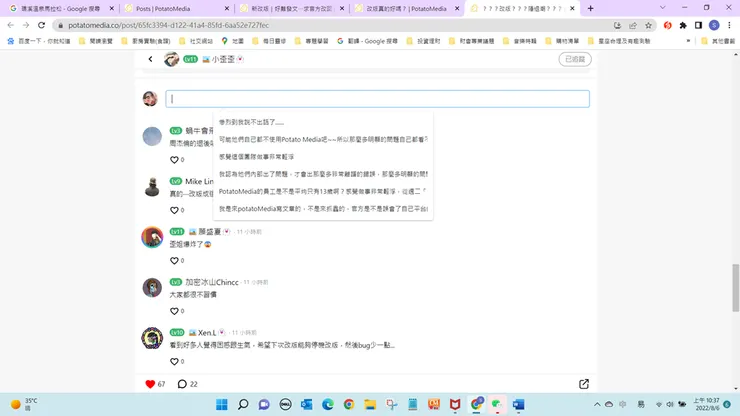Click the author avatar in the header
The height and width of the screenshot is (416, 740).
pos(171,59)
